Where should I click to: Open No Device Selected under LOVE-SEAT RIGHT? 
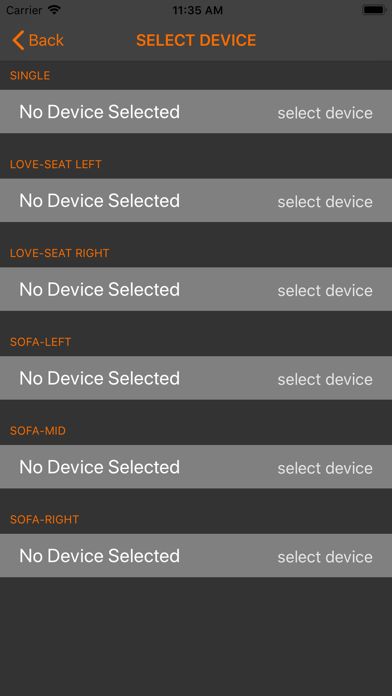point(196,289)
